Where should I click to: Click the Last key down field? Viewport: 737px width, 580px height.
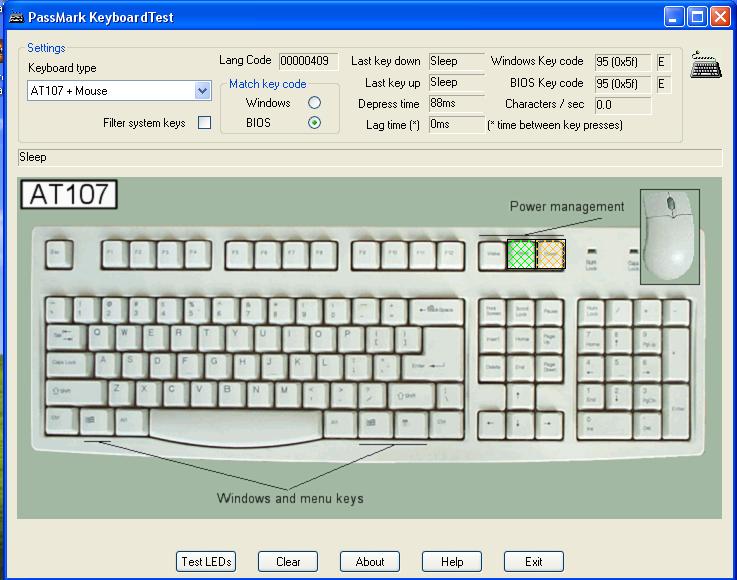pos(456,61)
